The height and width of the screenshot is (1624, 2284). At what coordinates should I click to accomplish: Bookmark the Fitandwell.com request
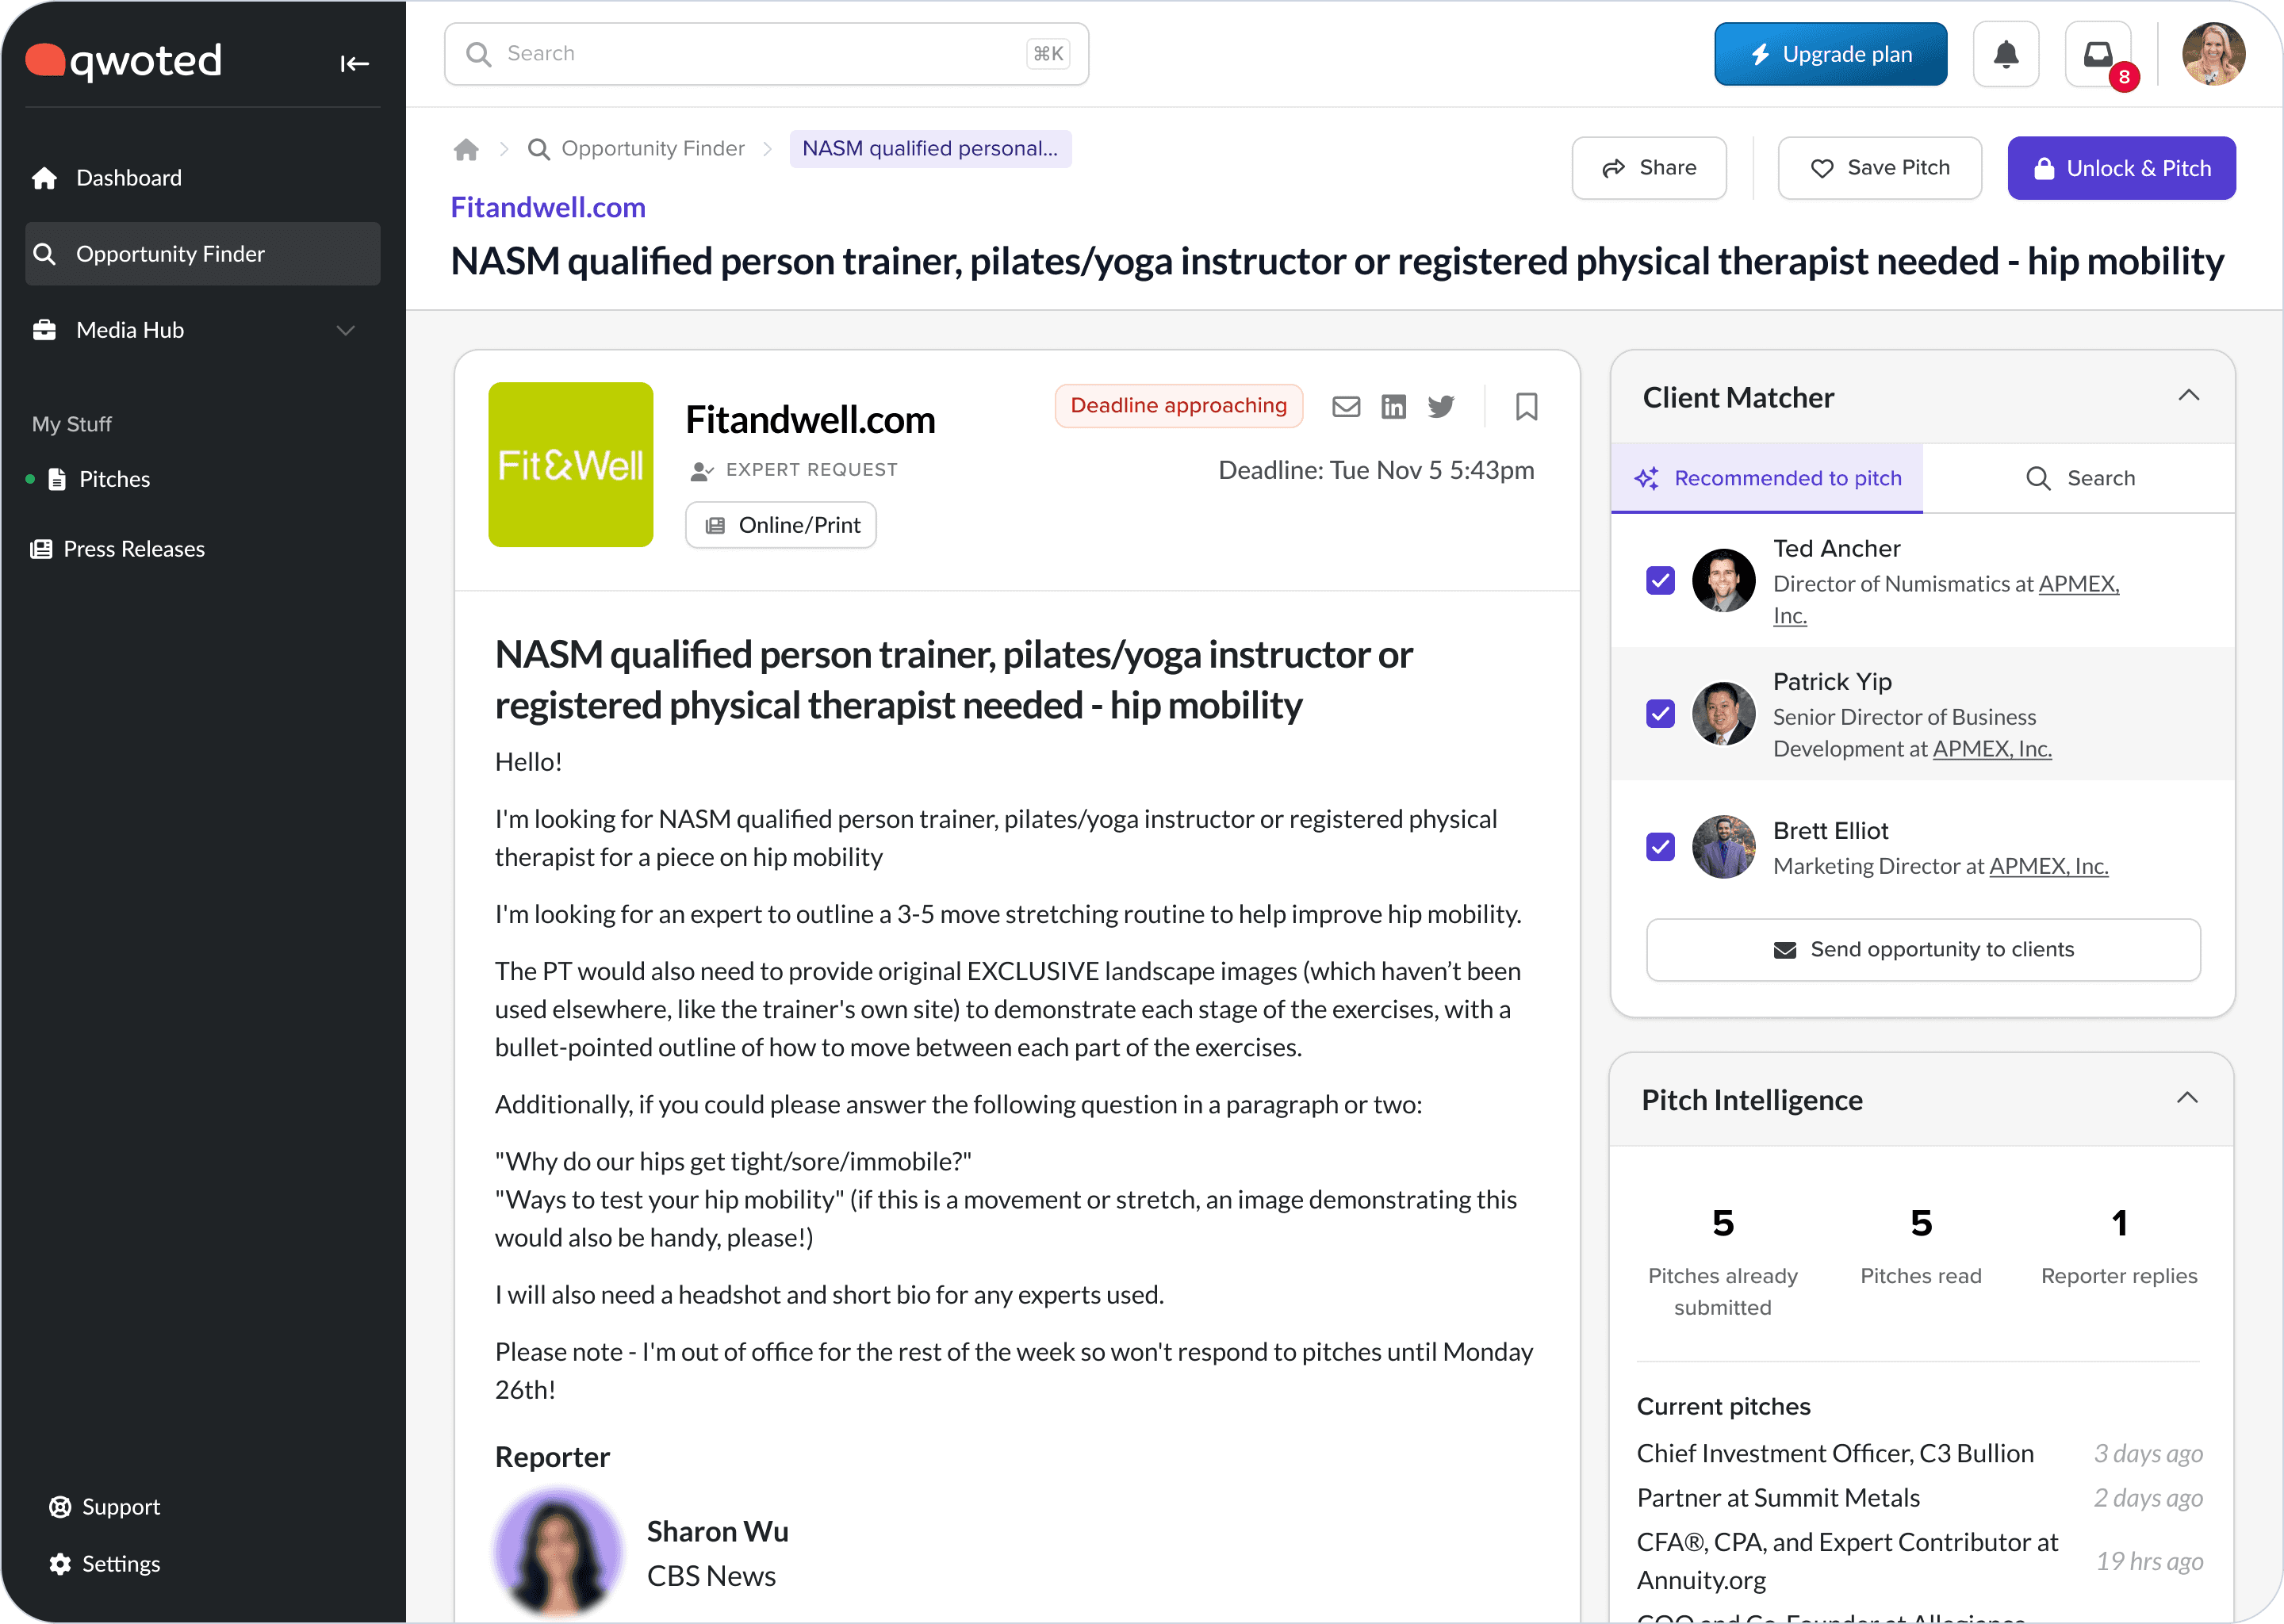[1526, 406]
